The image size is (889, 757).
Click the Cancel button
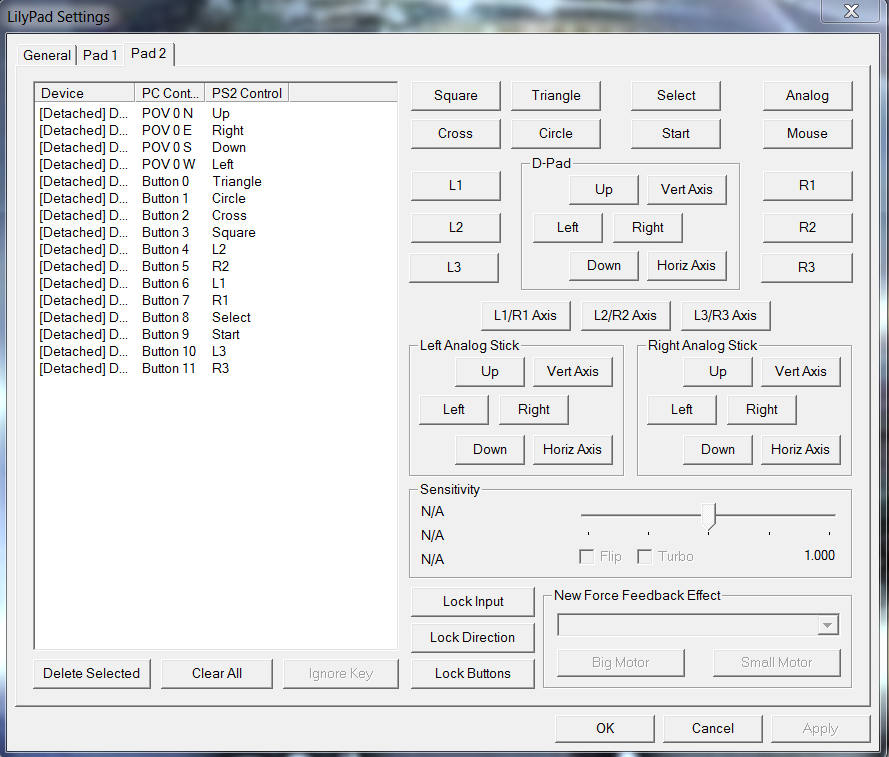(713, 728)
